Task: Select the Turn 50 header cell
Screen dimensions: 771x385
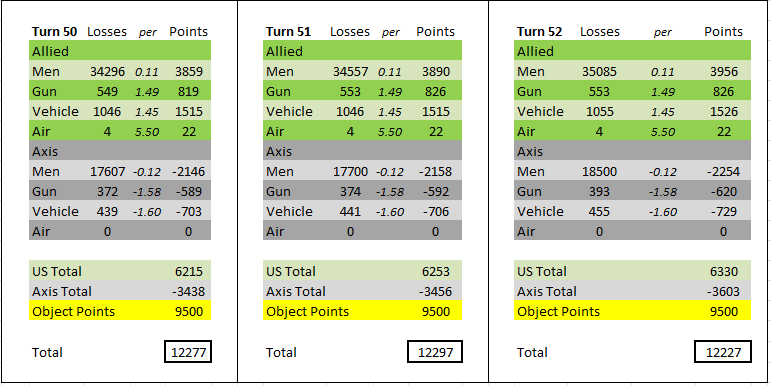Action: tap(55, 31)
